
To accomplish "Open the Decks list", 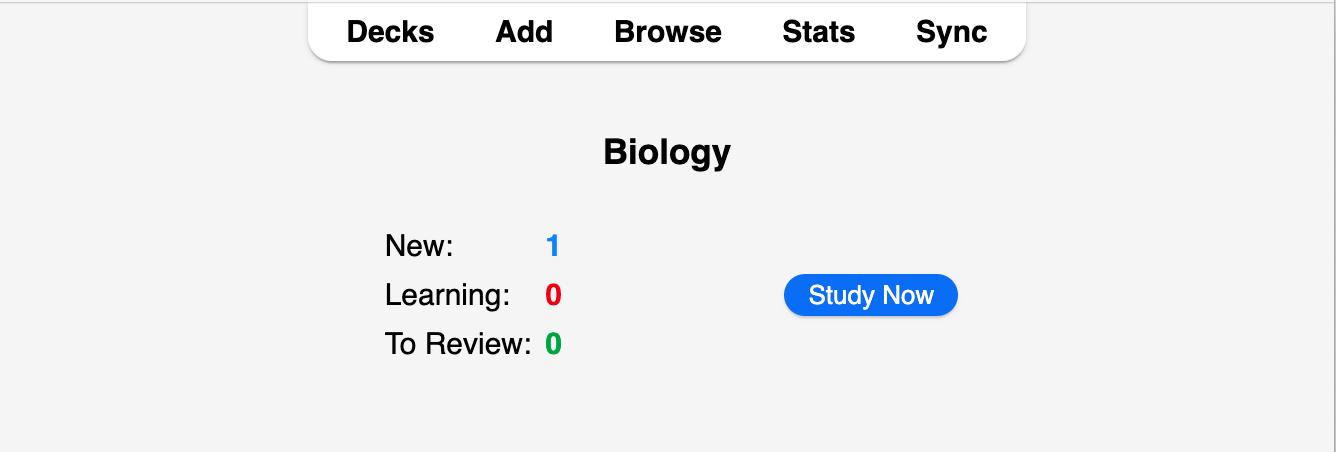I will 390,32.
